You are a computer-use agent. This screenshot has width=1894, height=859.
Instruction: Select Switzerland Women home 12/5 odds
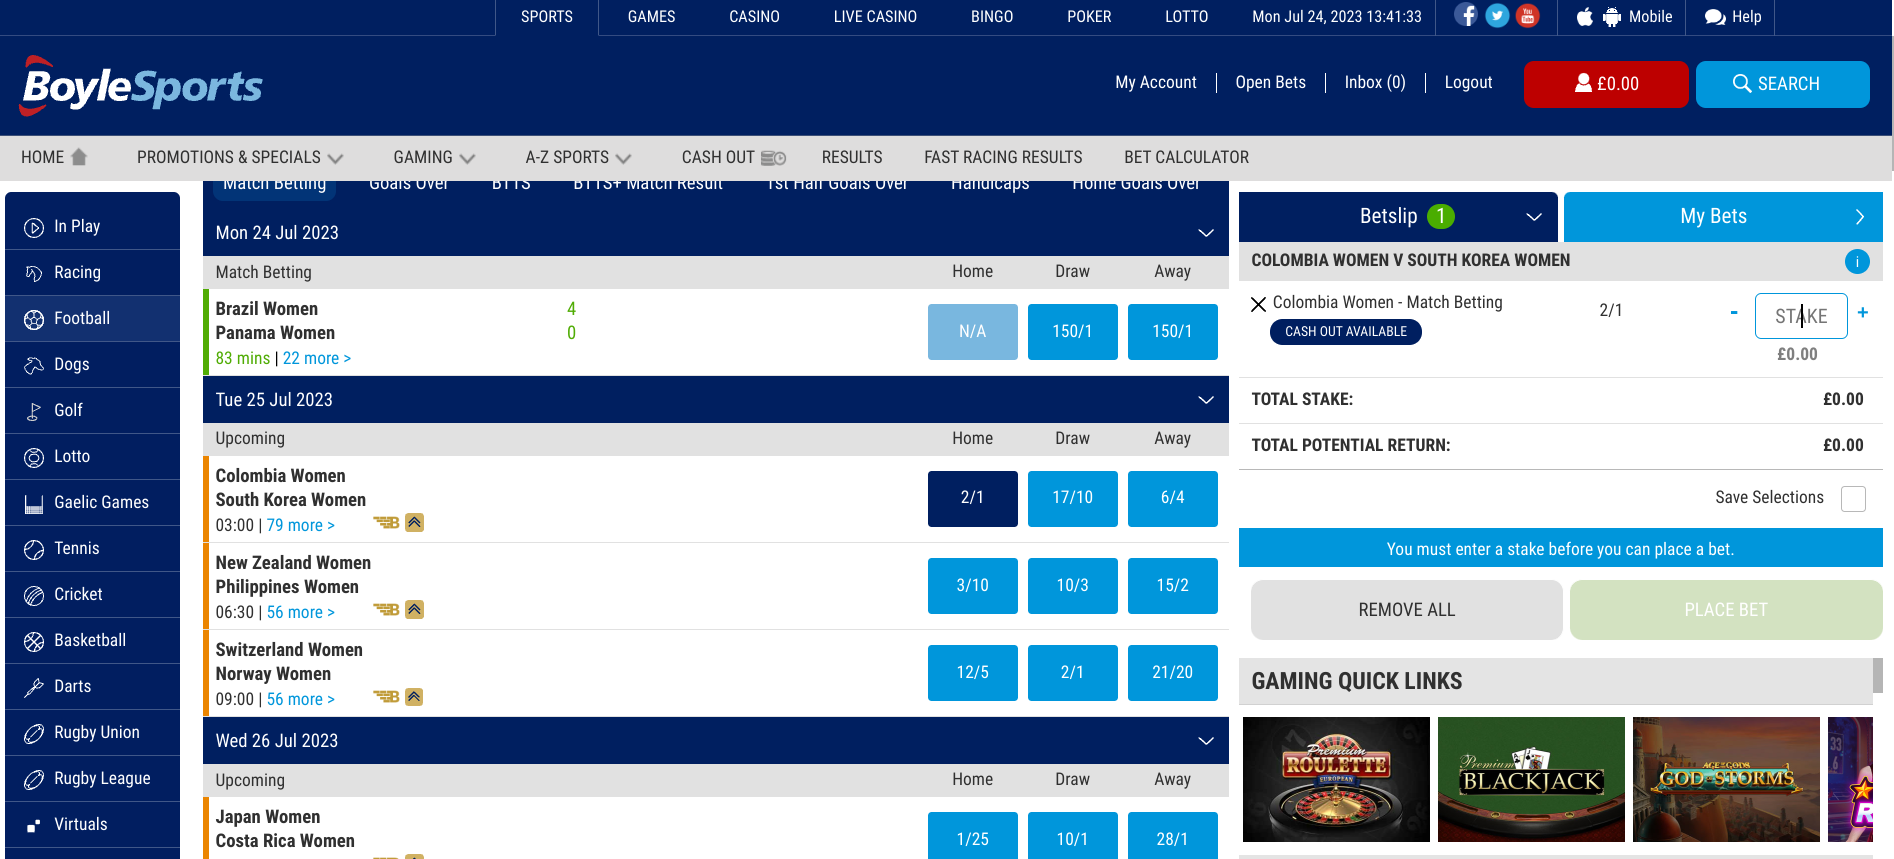pyautogui.click(x=972, y=672)
